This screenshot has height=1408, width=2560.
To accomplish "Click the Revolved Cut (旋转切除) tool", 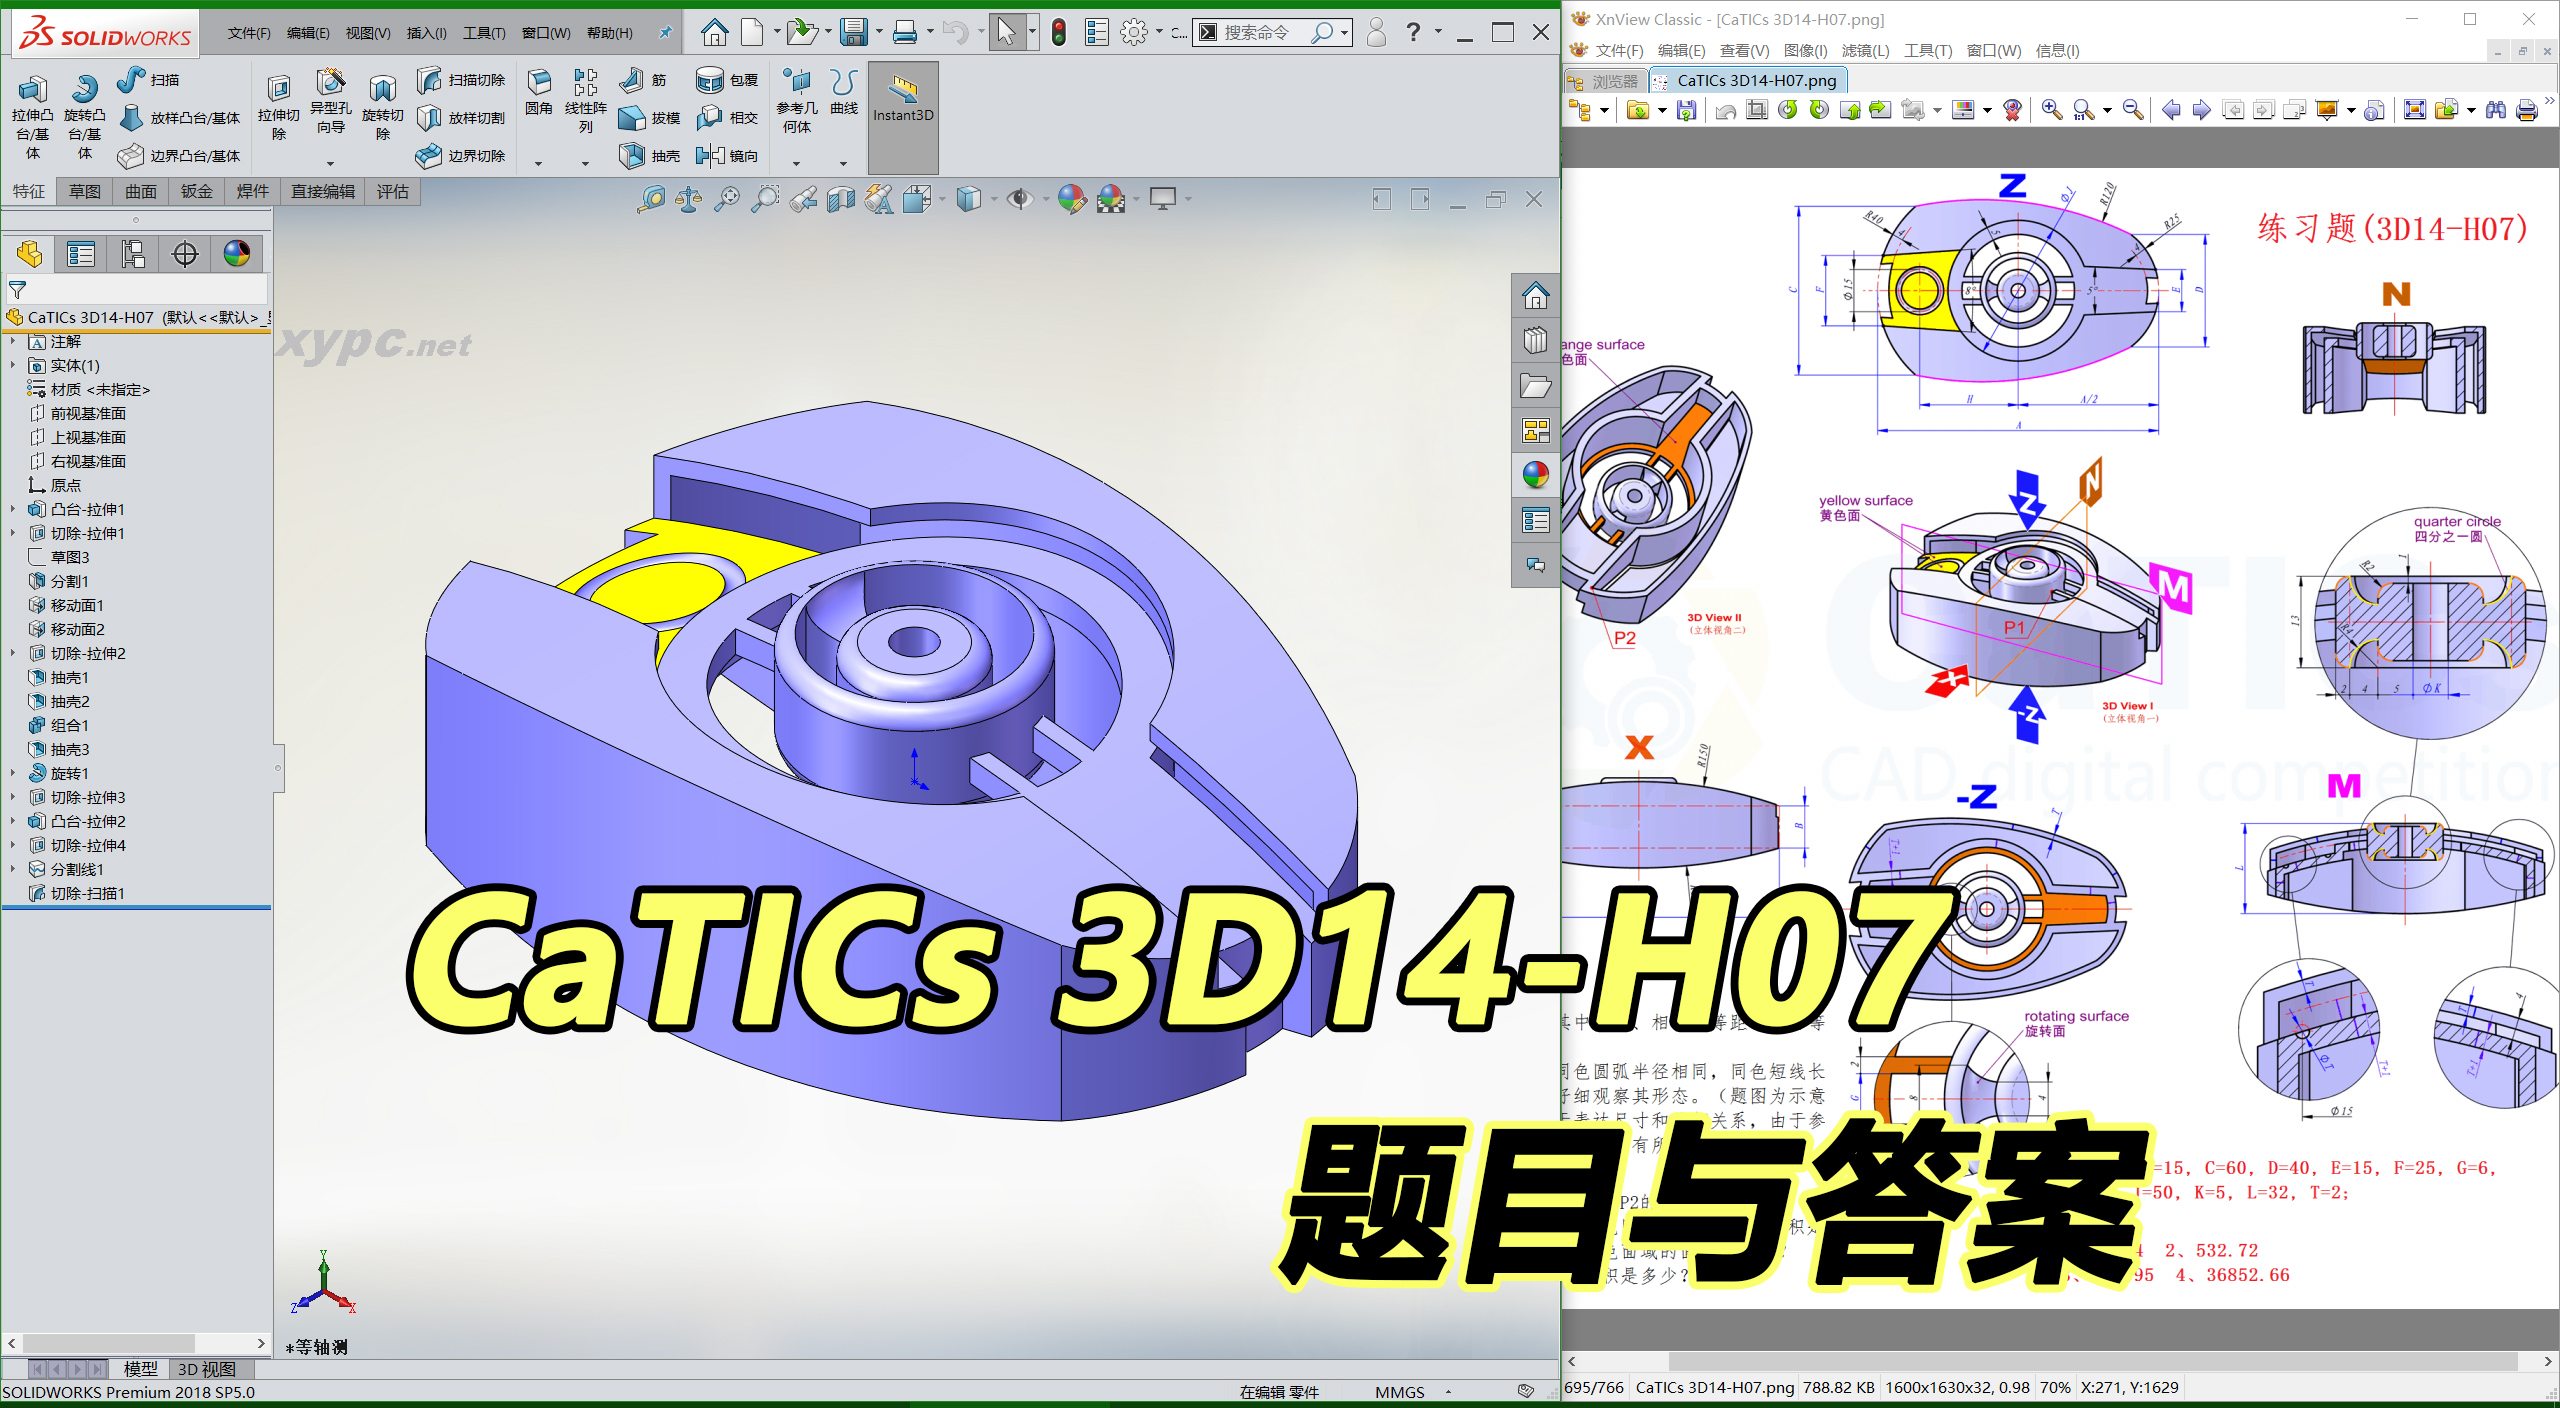I will [x=383, y=108].
